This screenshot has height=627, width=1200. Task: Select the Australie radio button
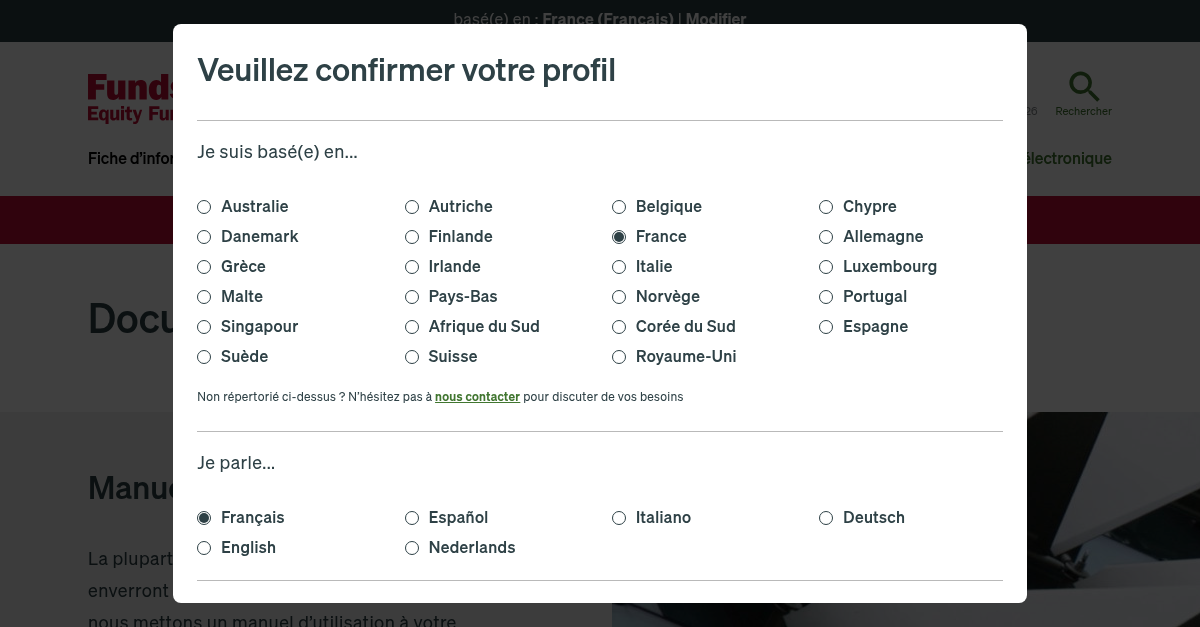(x=204, y=207)
